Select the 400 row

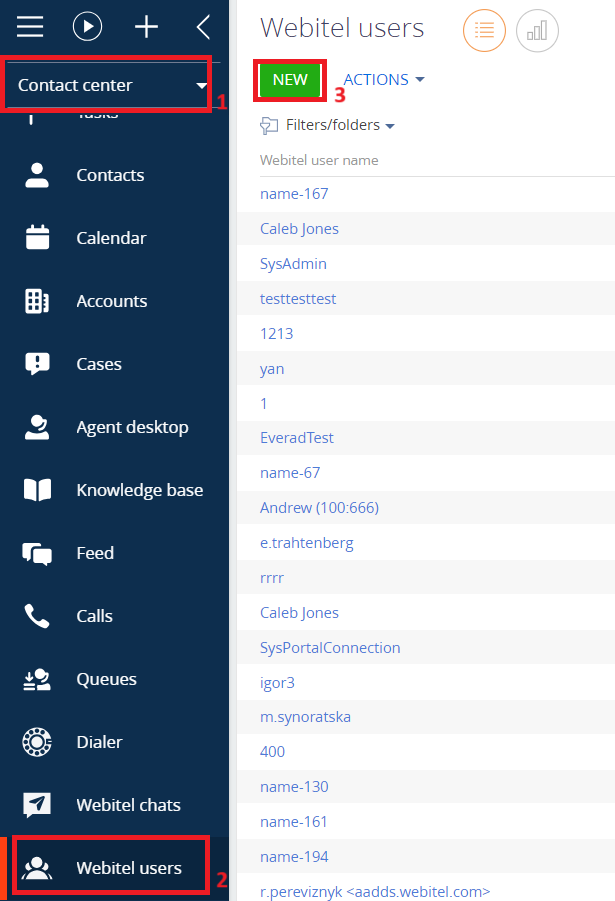coord(426,752)
